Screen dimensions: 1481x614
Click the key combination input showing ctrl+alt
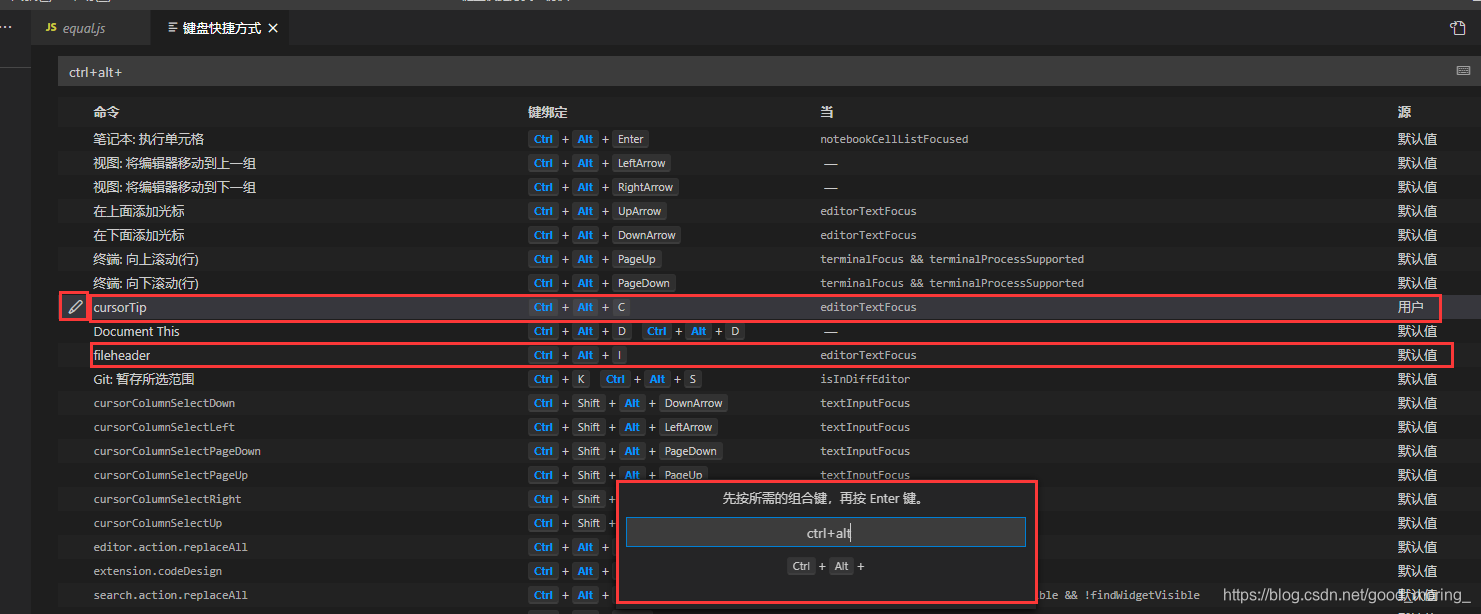(x=826, y=533)
